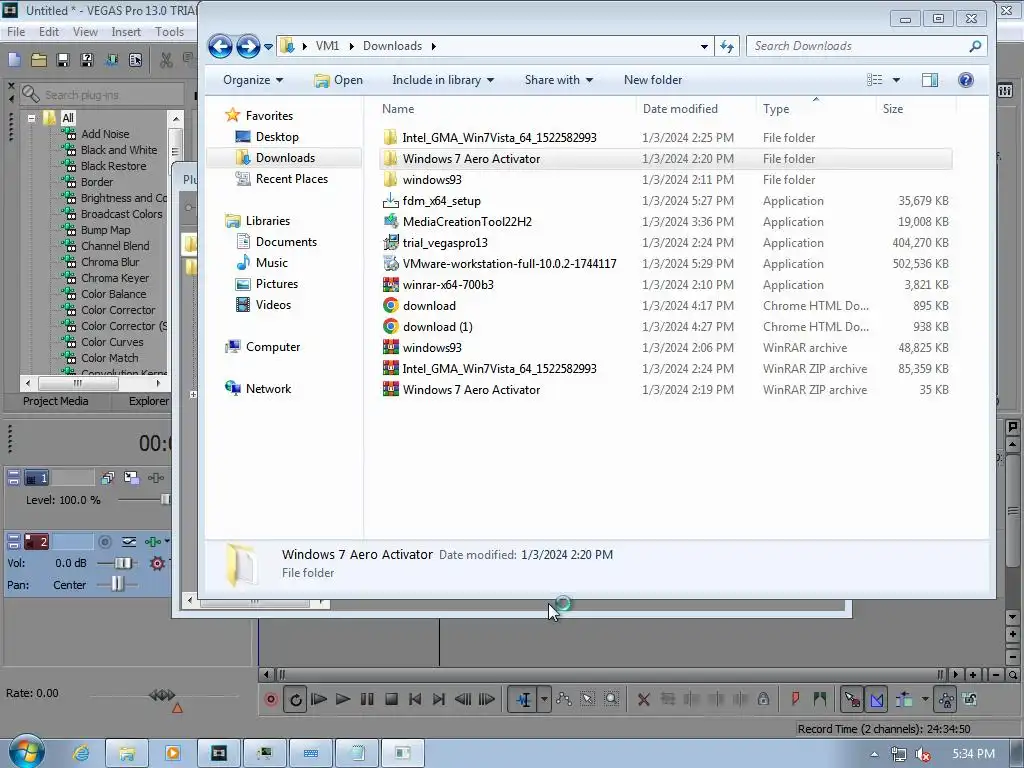Toggle Arm for Record on audio track 2
This screenshot has width=1024, height=768.
tap(104, 541)
